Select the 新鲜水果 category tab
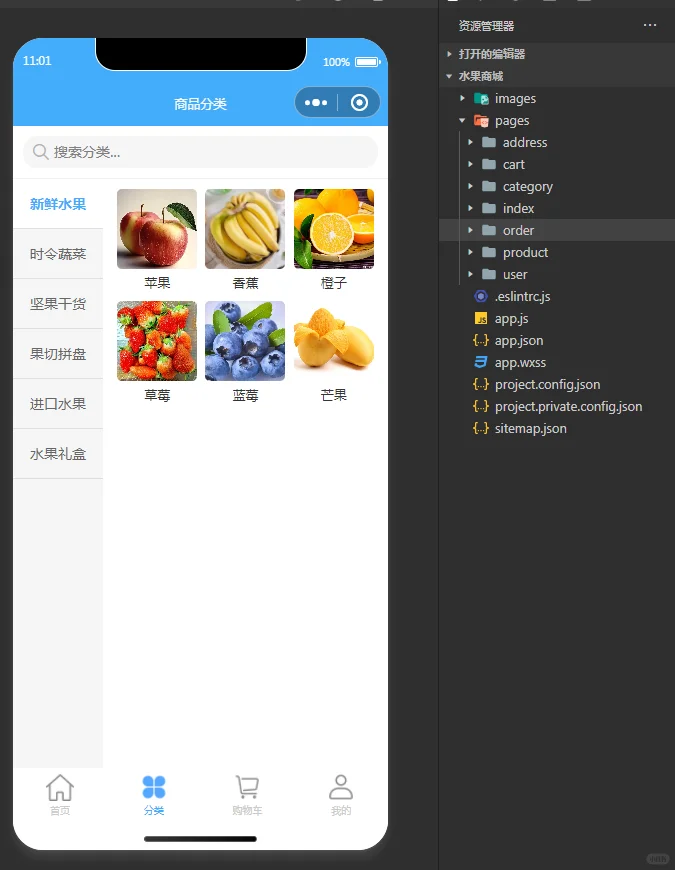Screen dimensions: 675x870 [58, 204]
